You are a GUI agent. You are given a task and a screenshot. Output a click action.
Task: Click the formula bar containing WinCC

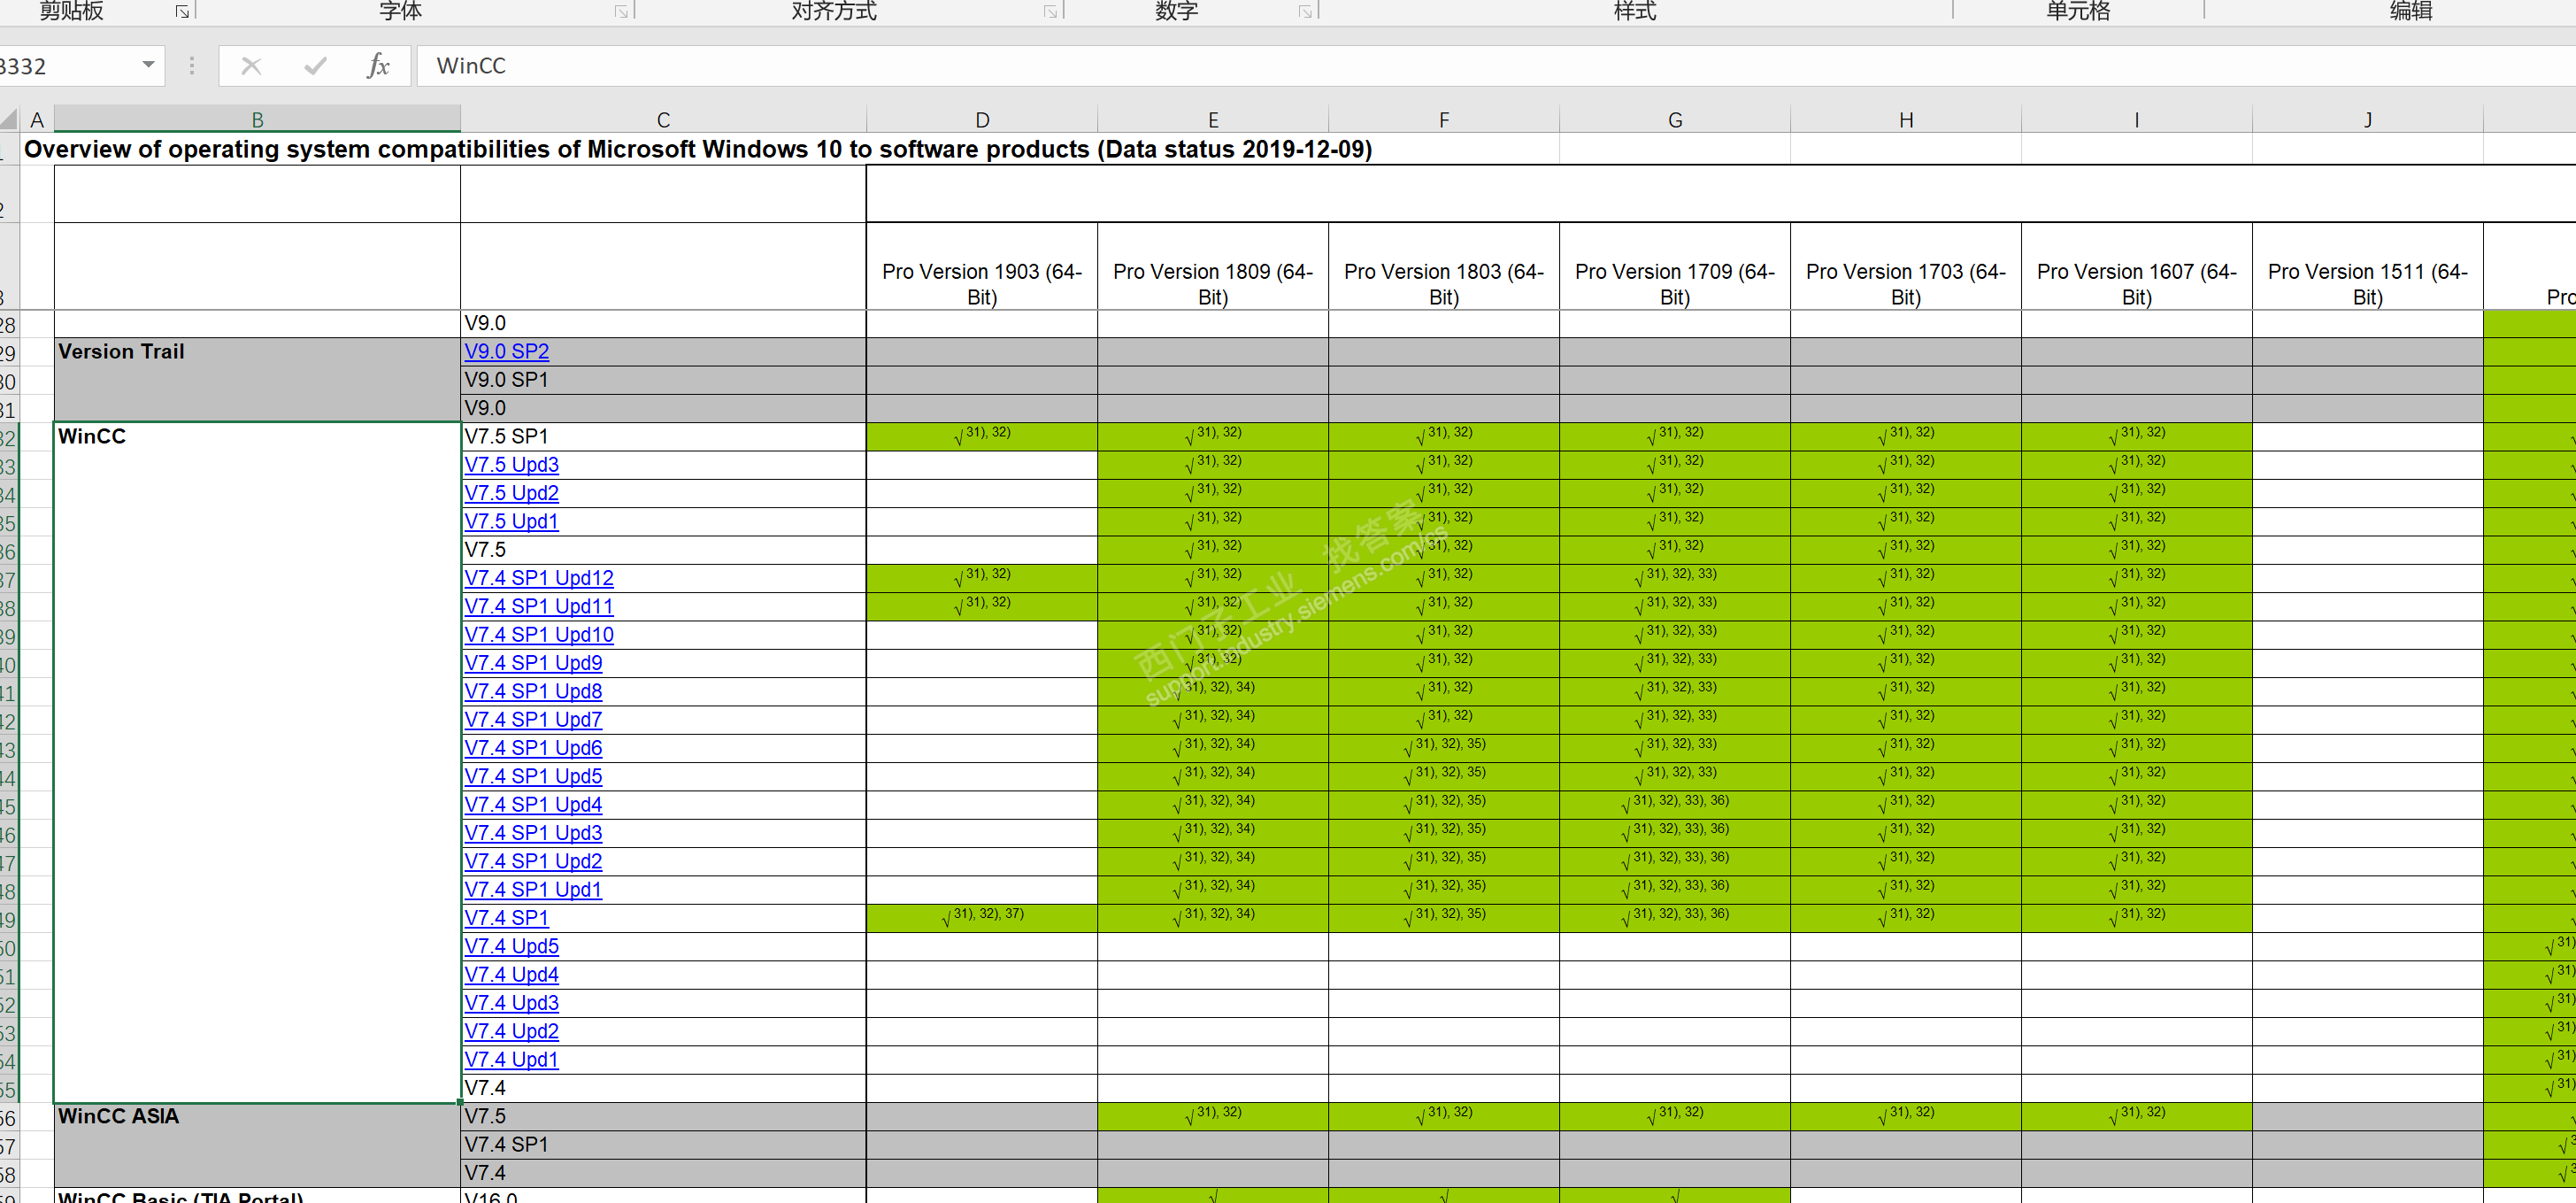(1400, 66)
